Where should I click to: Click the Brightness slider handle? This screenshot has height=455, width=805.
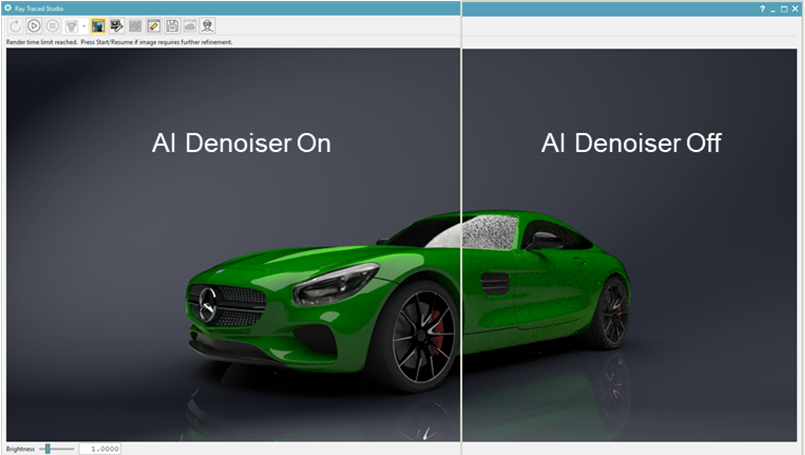tap(47, 449)
